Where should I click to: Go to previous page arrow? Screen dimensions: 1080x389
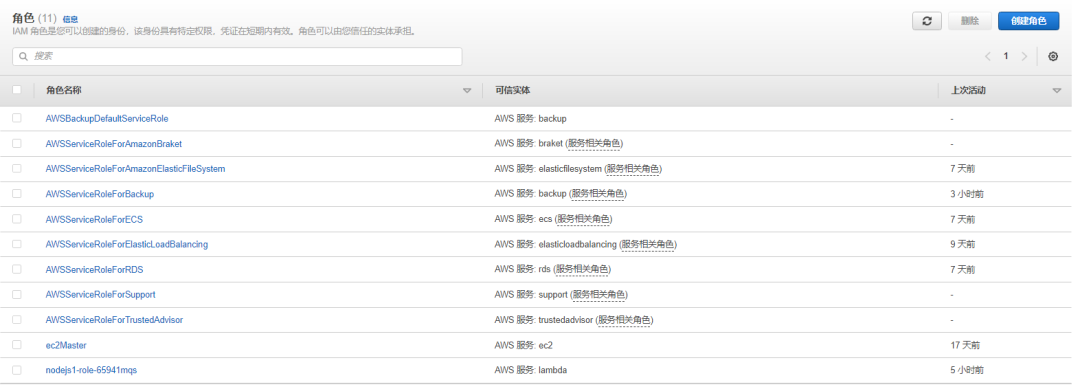coord(987,56)
